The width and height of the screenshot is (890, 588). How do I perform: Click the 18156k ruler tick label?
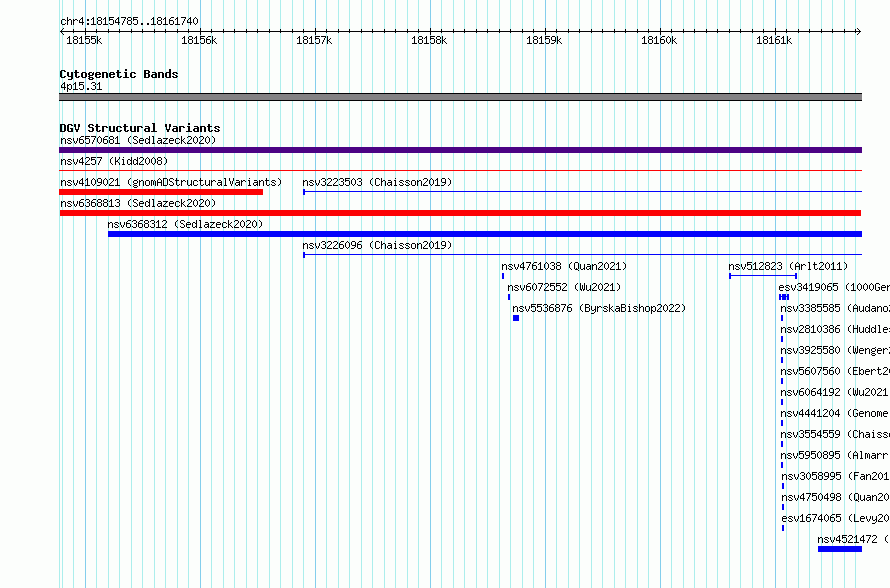tap(199, 40)
